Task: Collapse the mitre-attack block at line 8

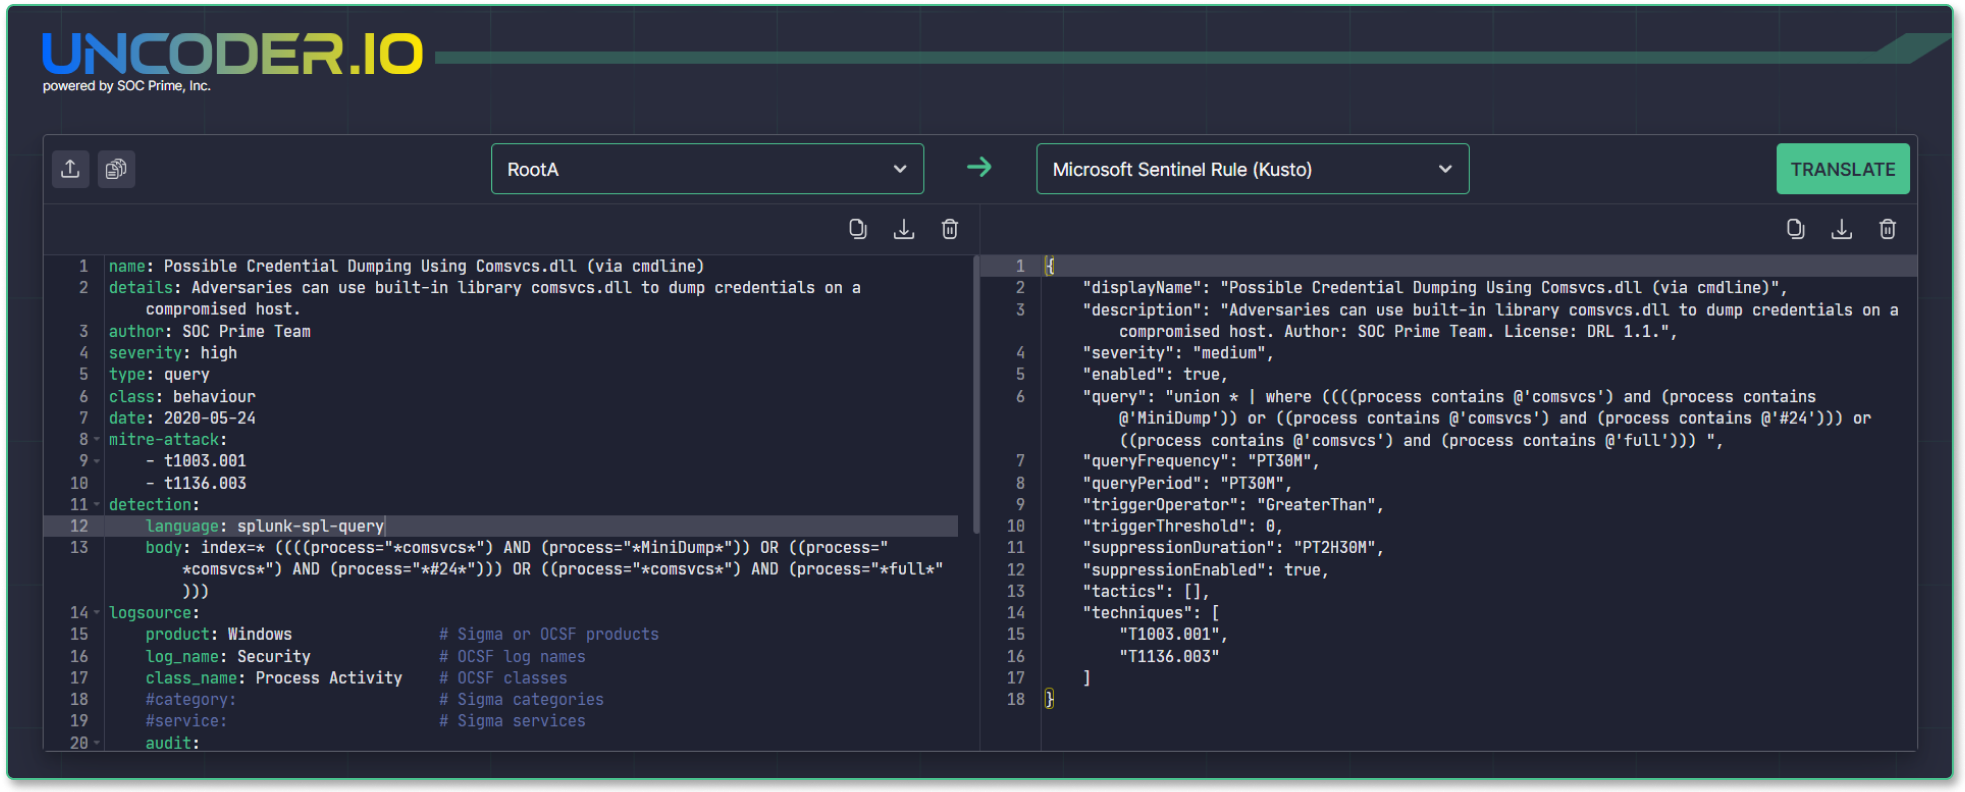Action: (97, 440)
